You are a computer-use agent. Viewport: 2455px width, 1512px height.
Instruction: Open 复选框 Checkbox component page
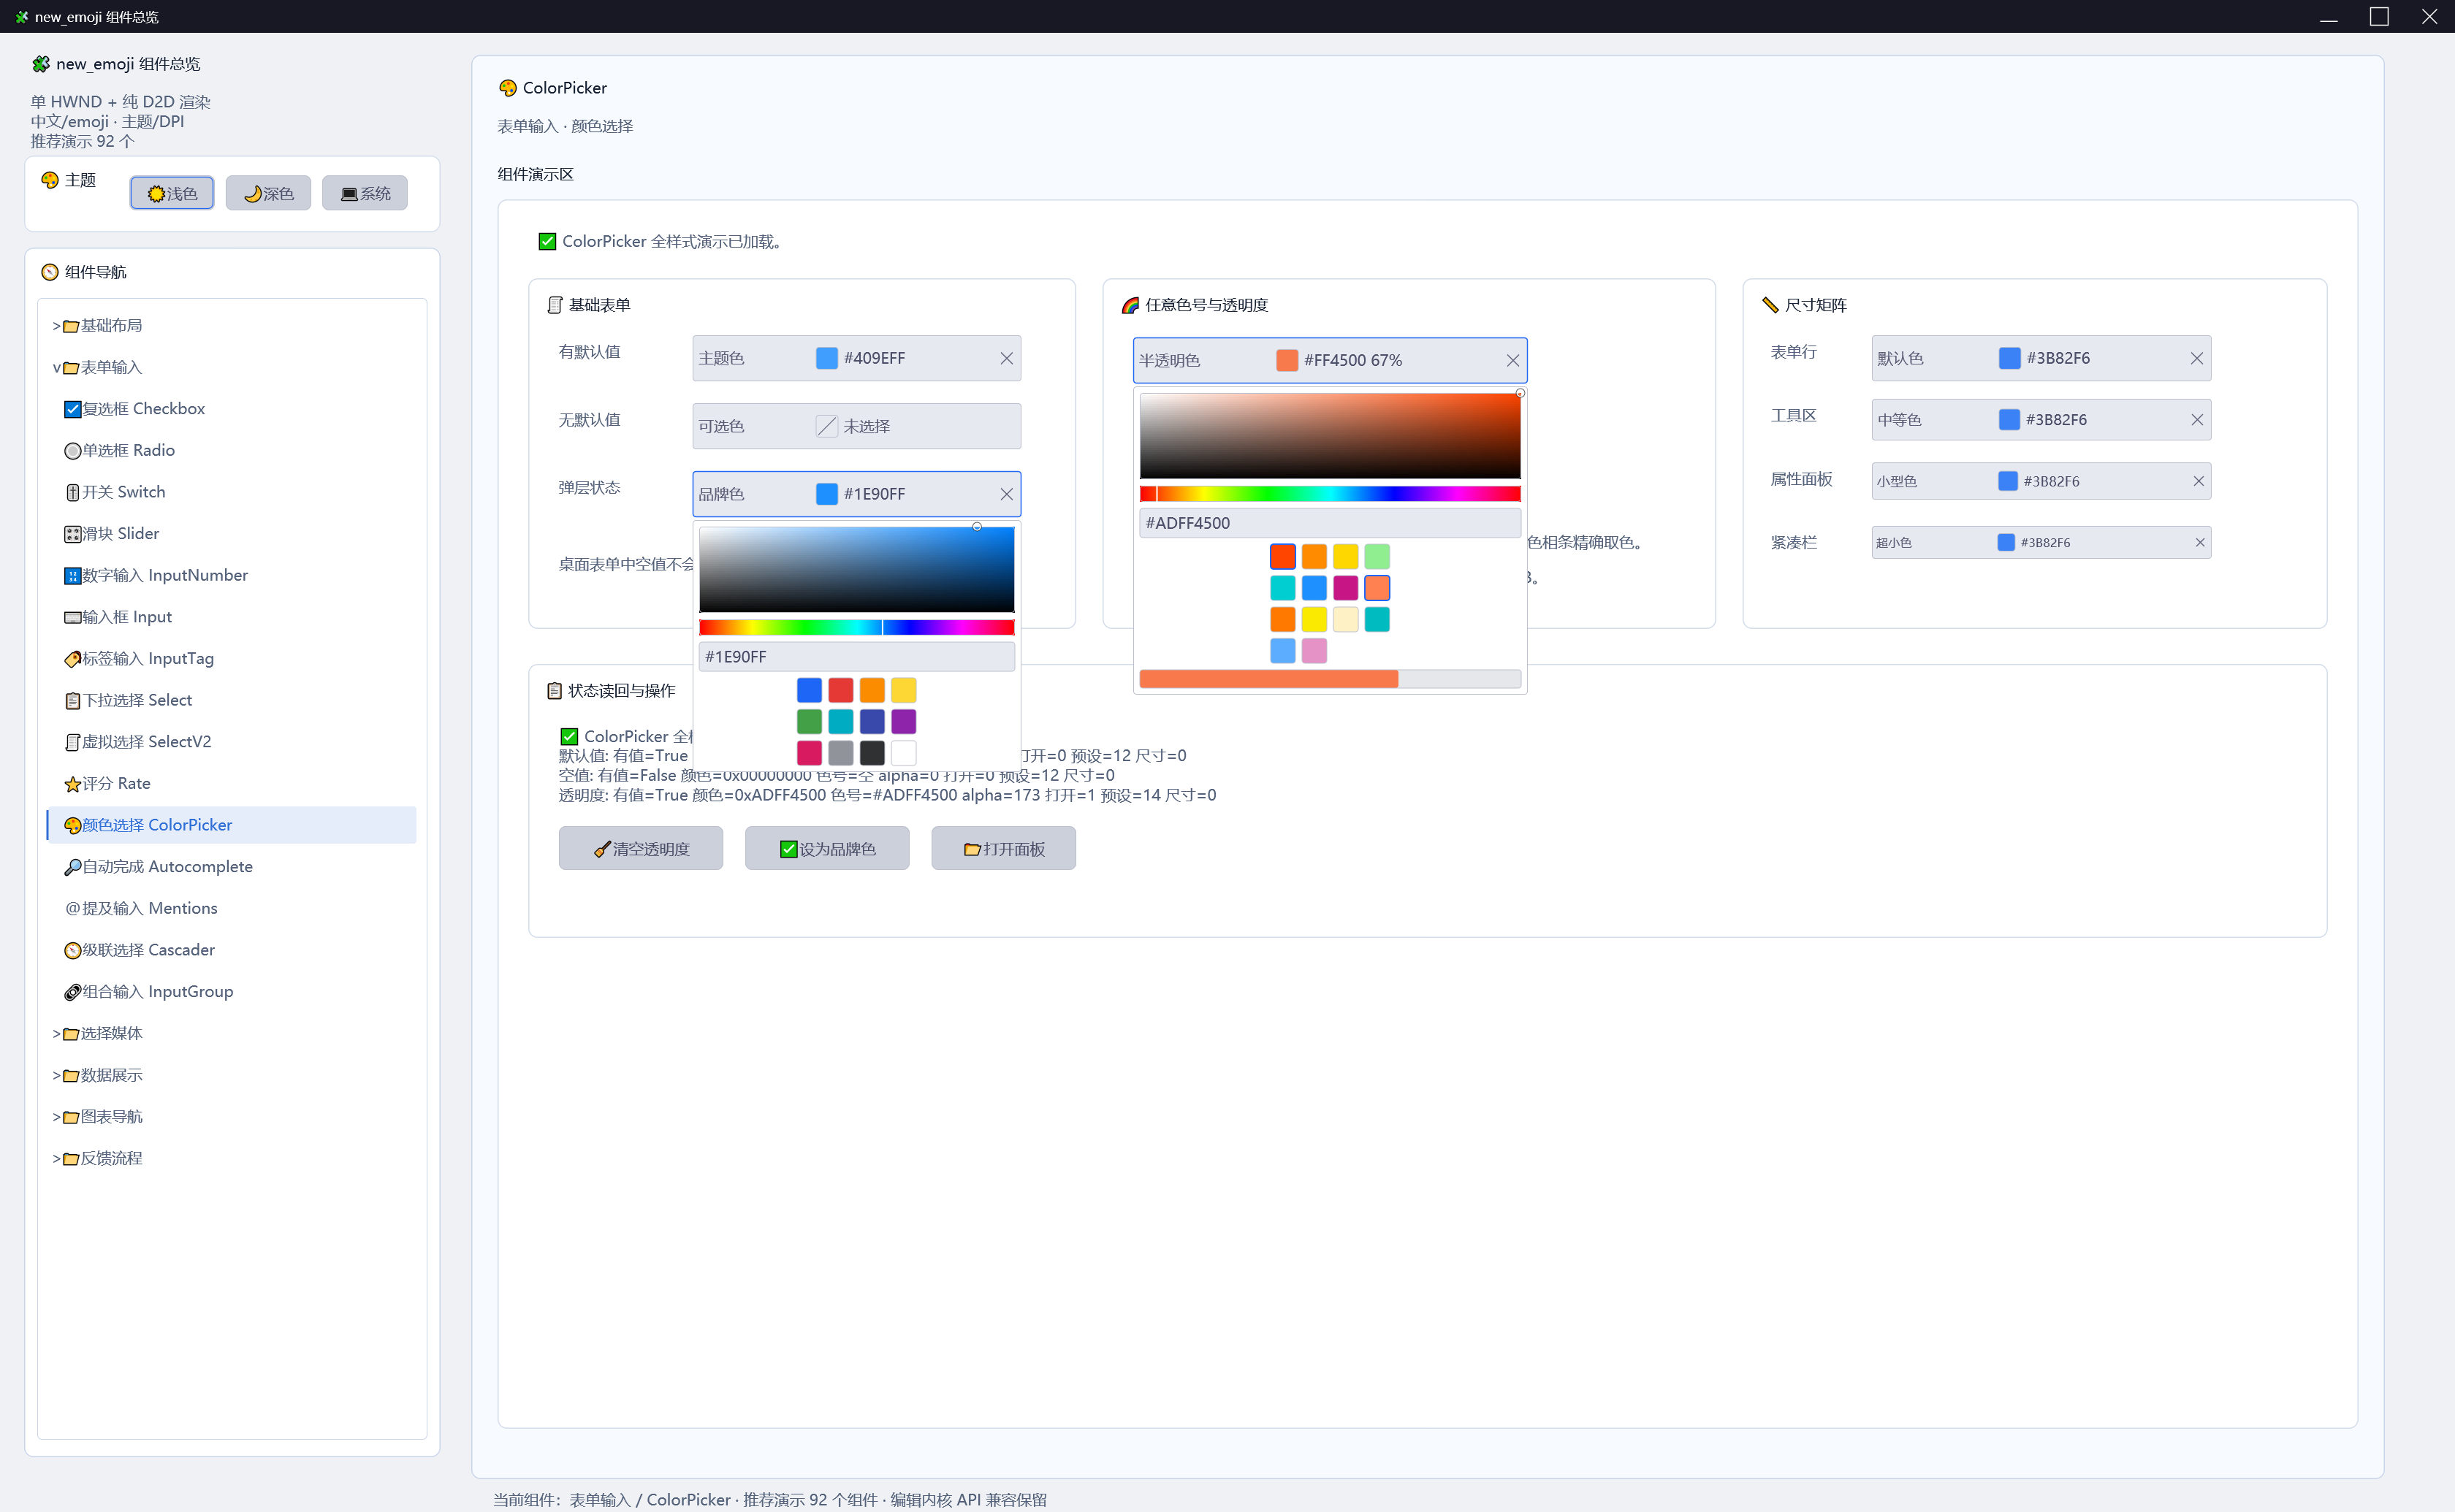point(232,409)
